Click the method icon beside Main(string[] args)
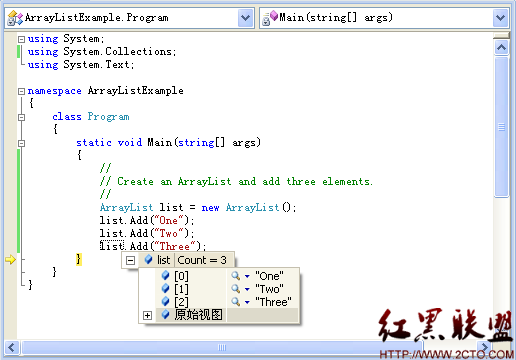Screen dimensions: 516x360 tap(270, 18)
